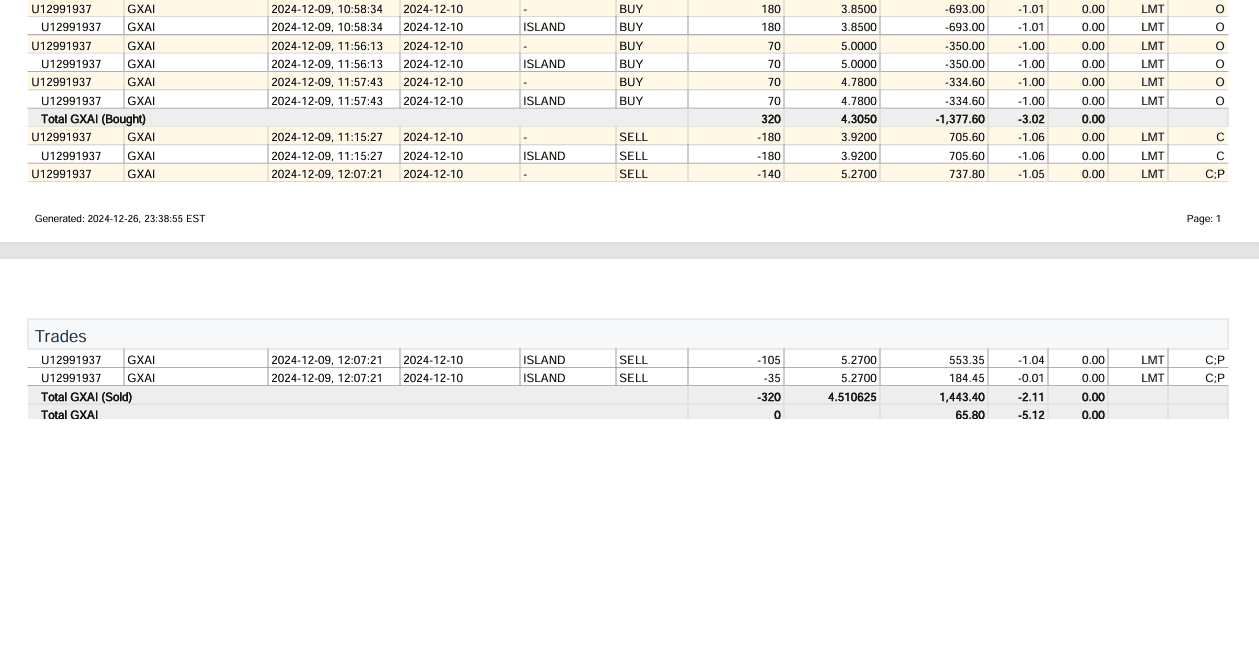
Task: Click bought total quantity 320
Action: pyautogui.click(x=771, y=119)
